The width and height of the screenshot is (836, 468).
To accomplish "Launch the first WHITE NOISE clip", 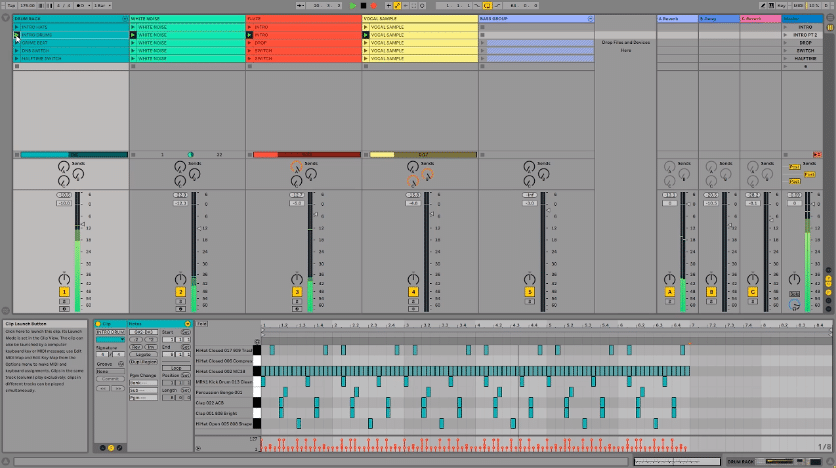I will [x=133, y=27].
